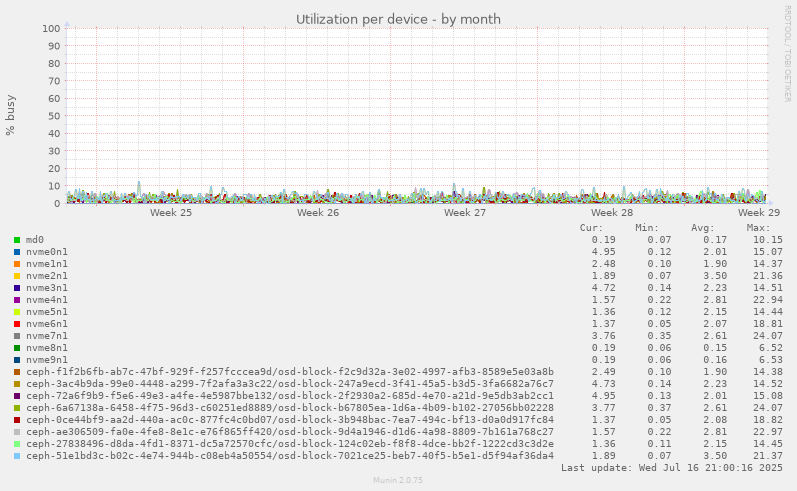Click the ceph-f1f2b6fb legend swatch
This screenshot has width=797, height=491.
[17, 372]
